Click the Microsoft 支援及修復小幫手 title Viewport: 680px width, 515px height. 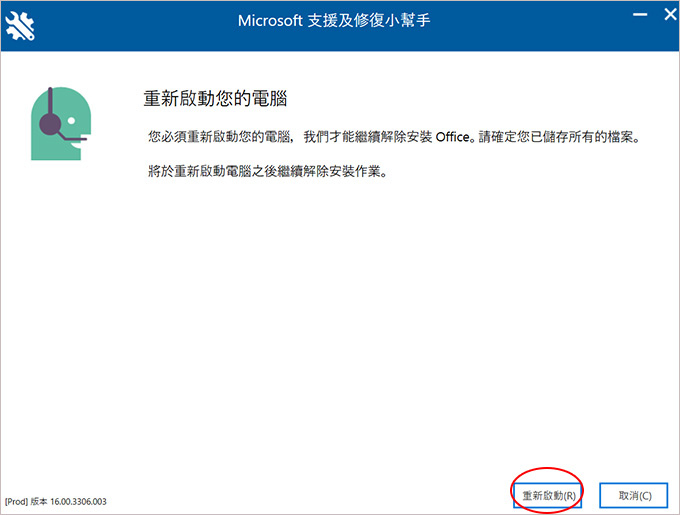333,20
